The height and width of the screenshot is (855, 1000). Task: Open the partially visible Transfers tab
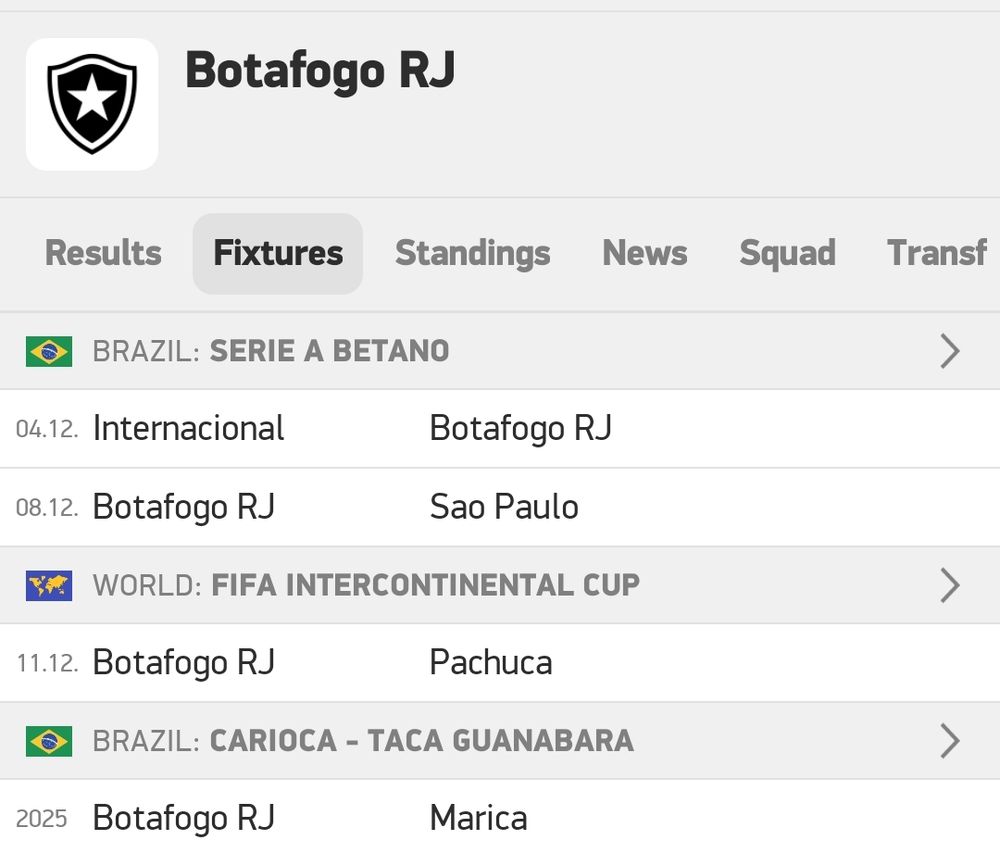937,254
